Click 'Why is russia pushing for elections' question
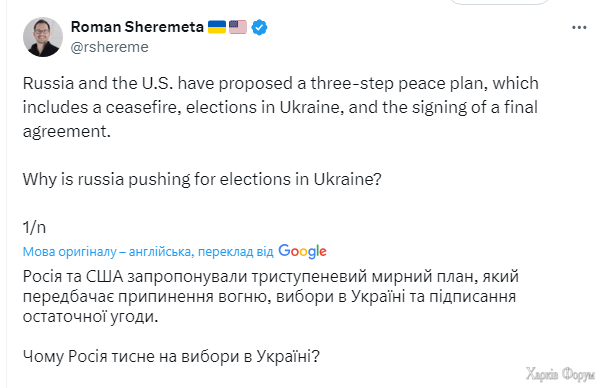 point(202,179)
